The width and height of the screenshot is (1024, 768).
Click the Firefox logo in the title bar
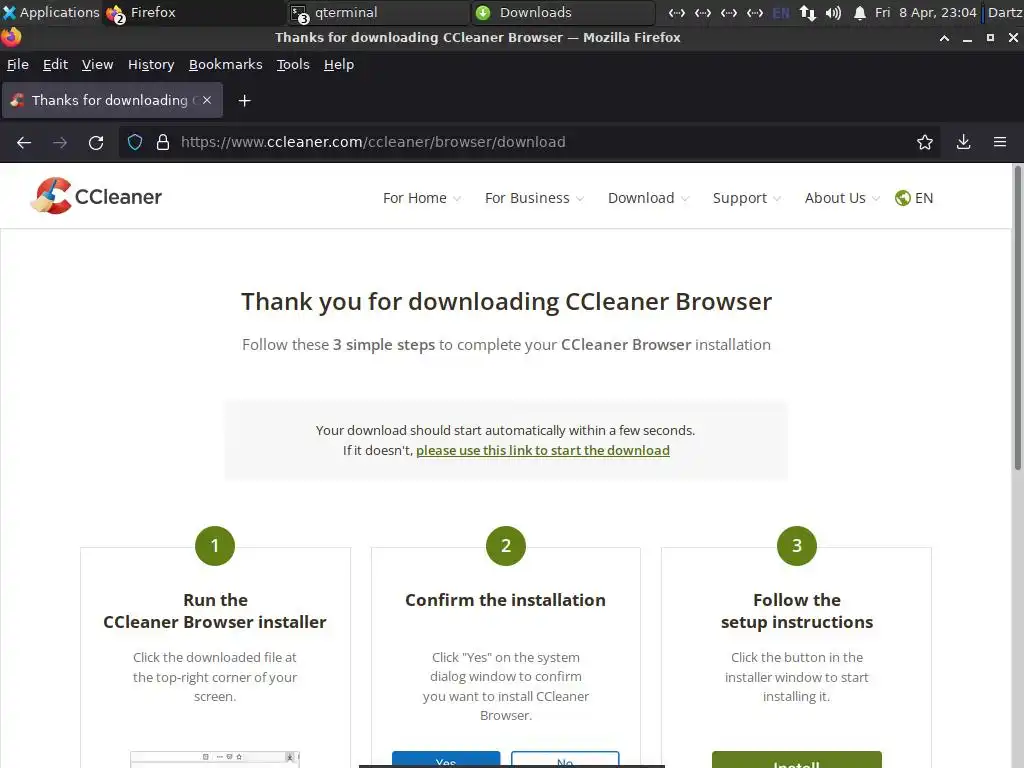(11, 37)
